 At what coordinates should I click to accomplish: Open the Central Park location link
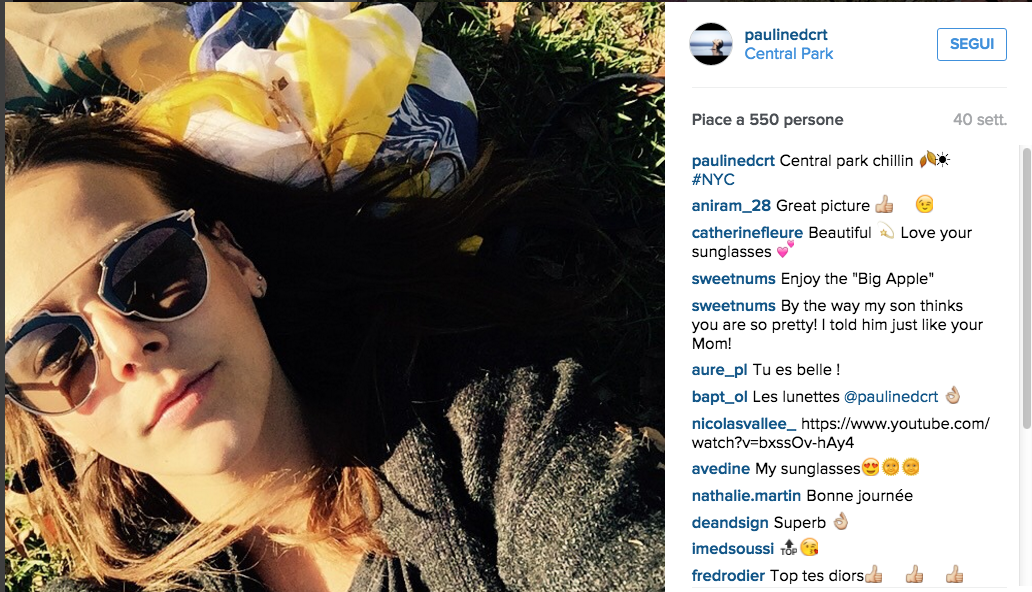(788, 54)
